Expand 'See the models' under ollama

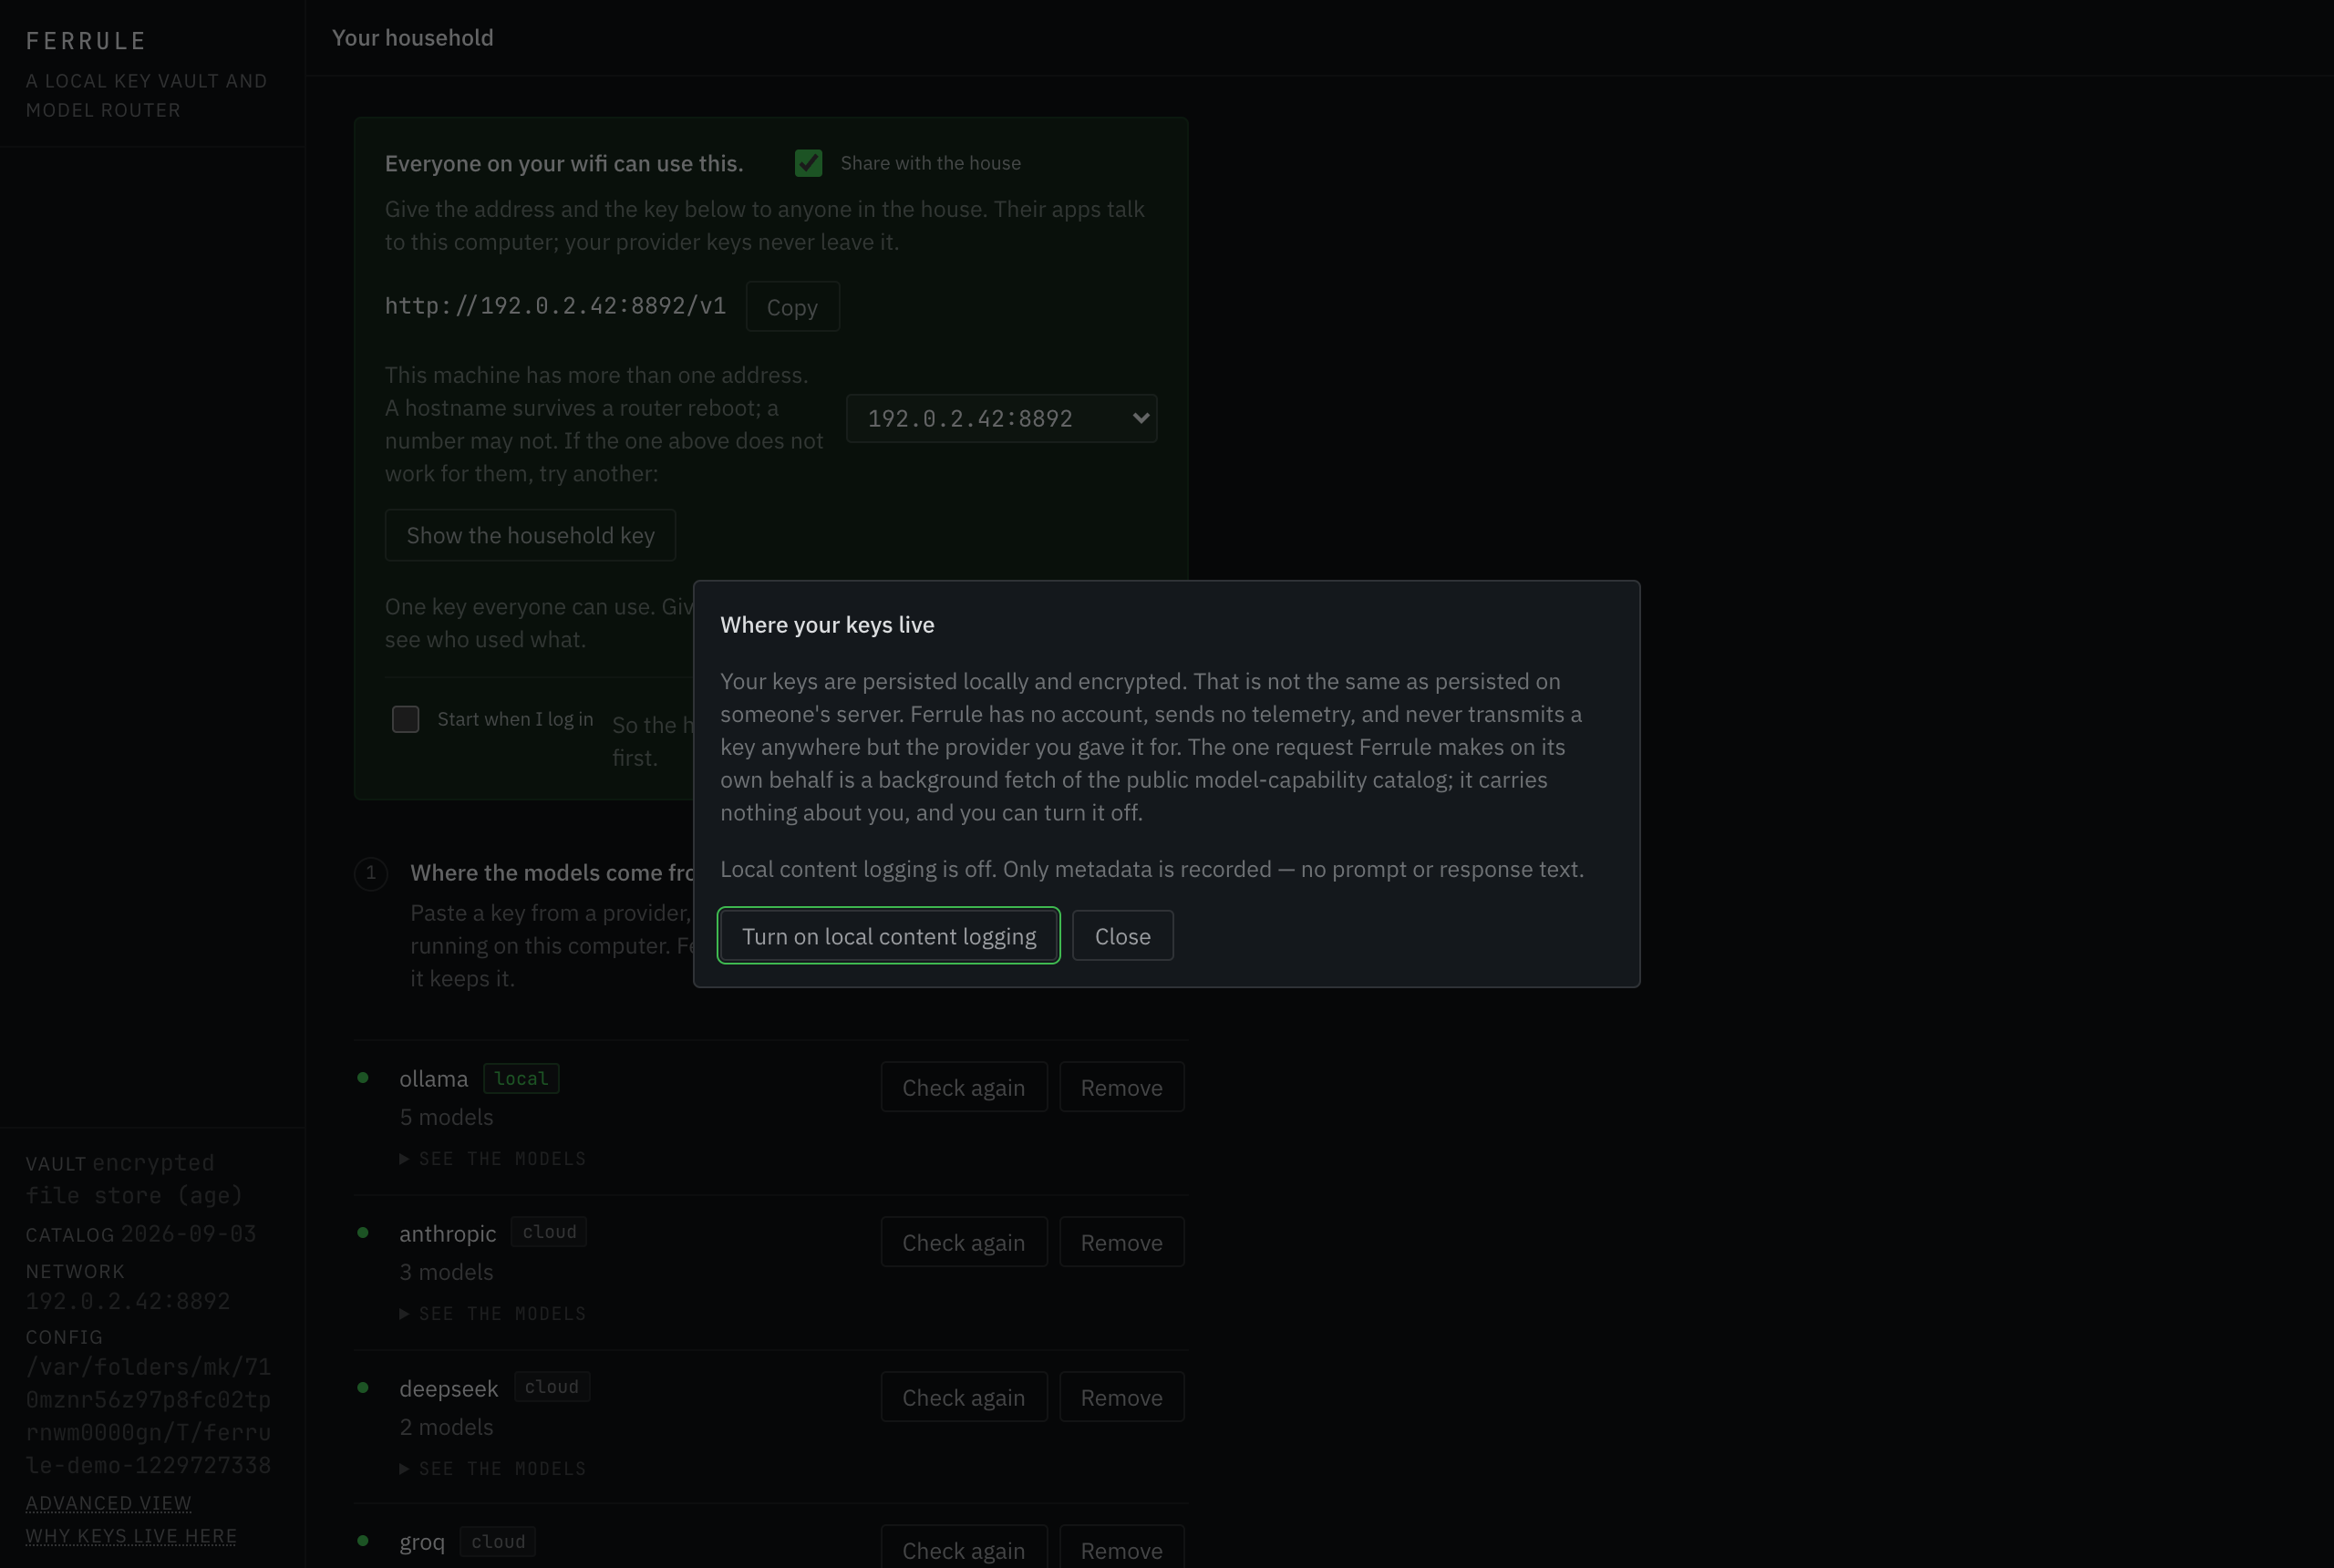click(x=493, y=1158)
